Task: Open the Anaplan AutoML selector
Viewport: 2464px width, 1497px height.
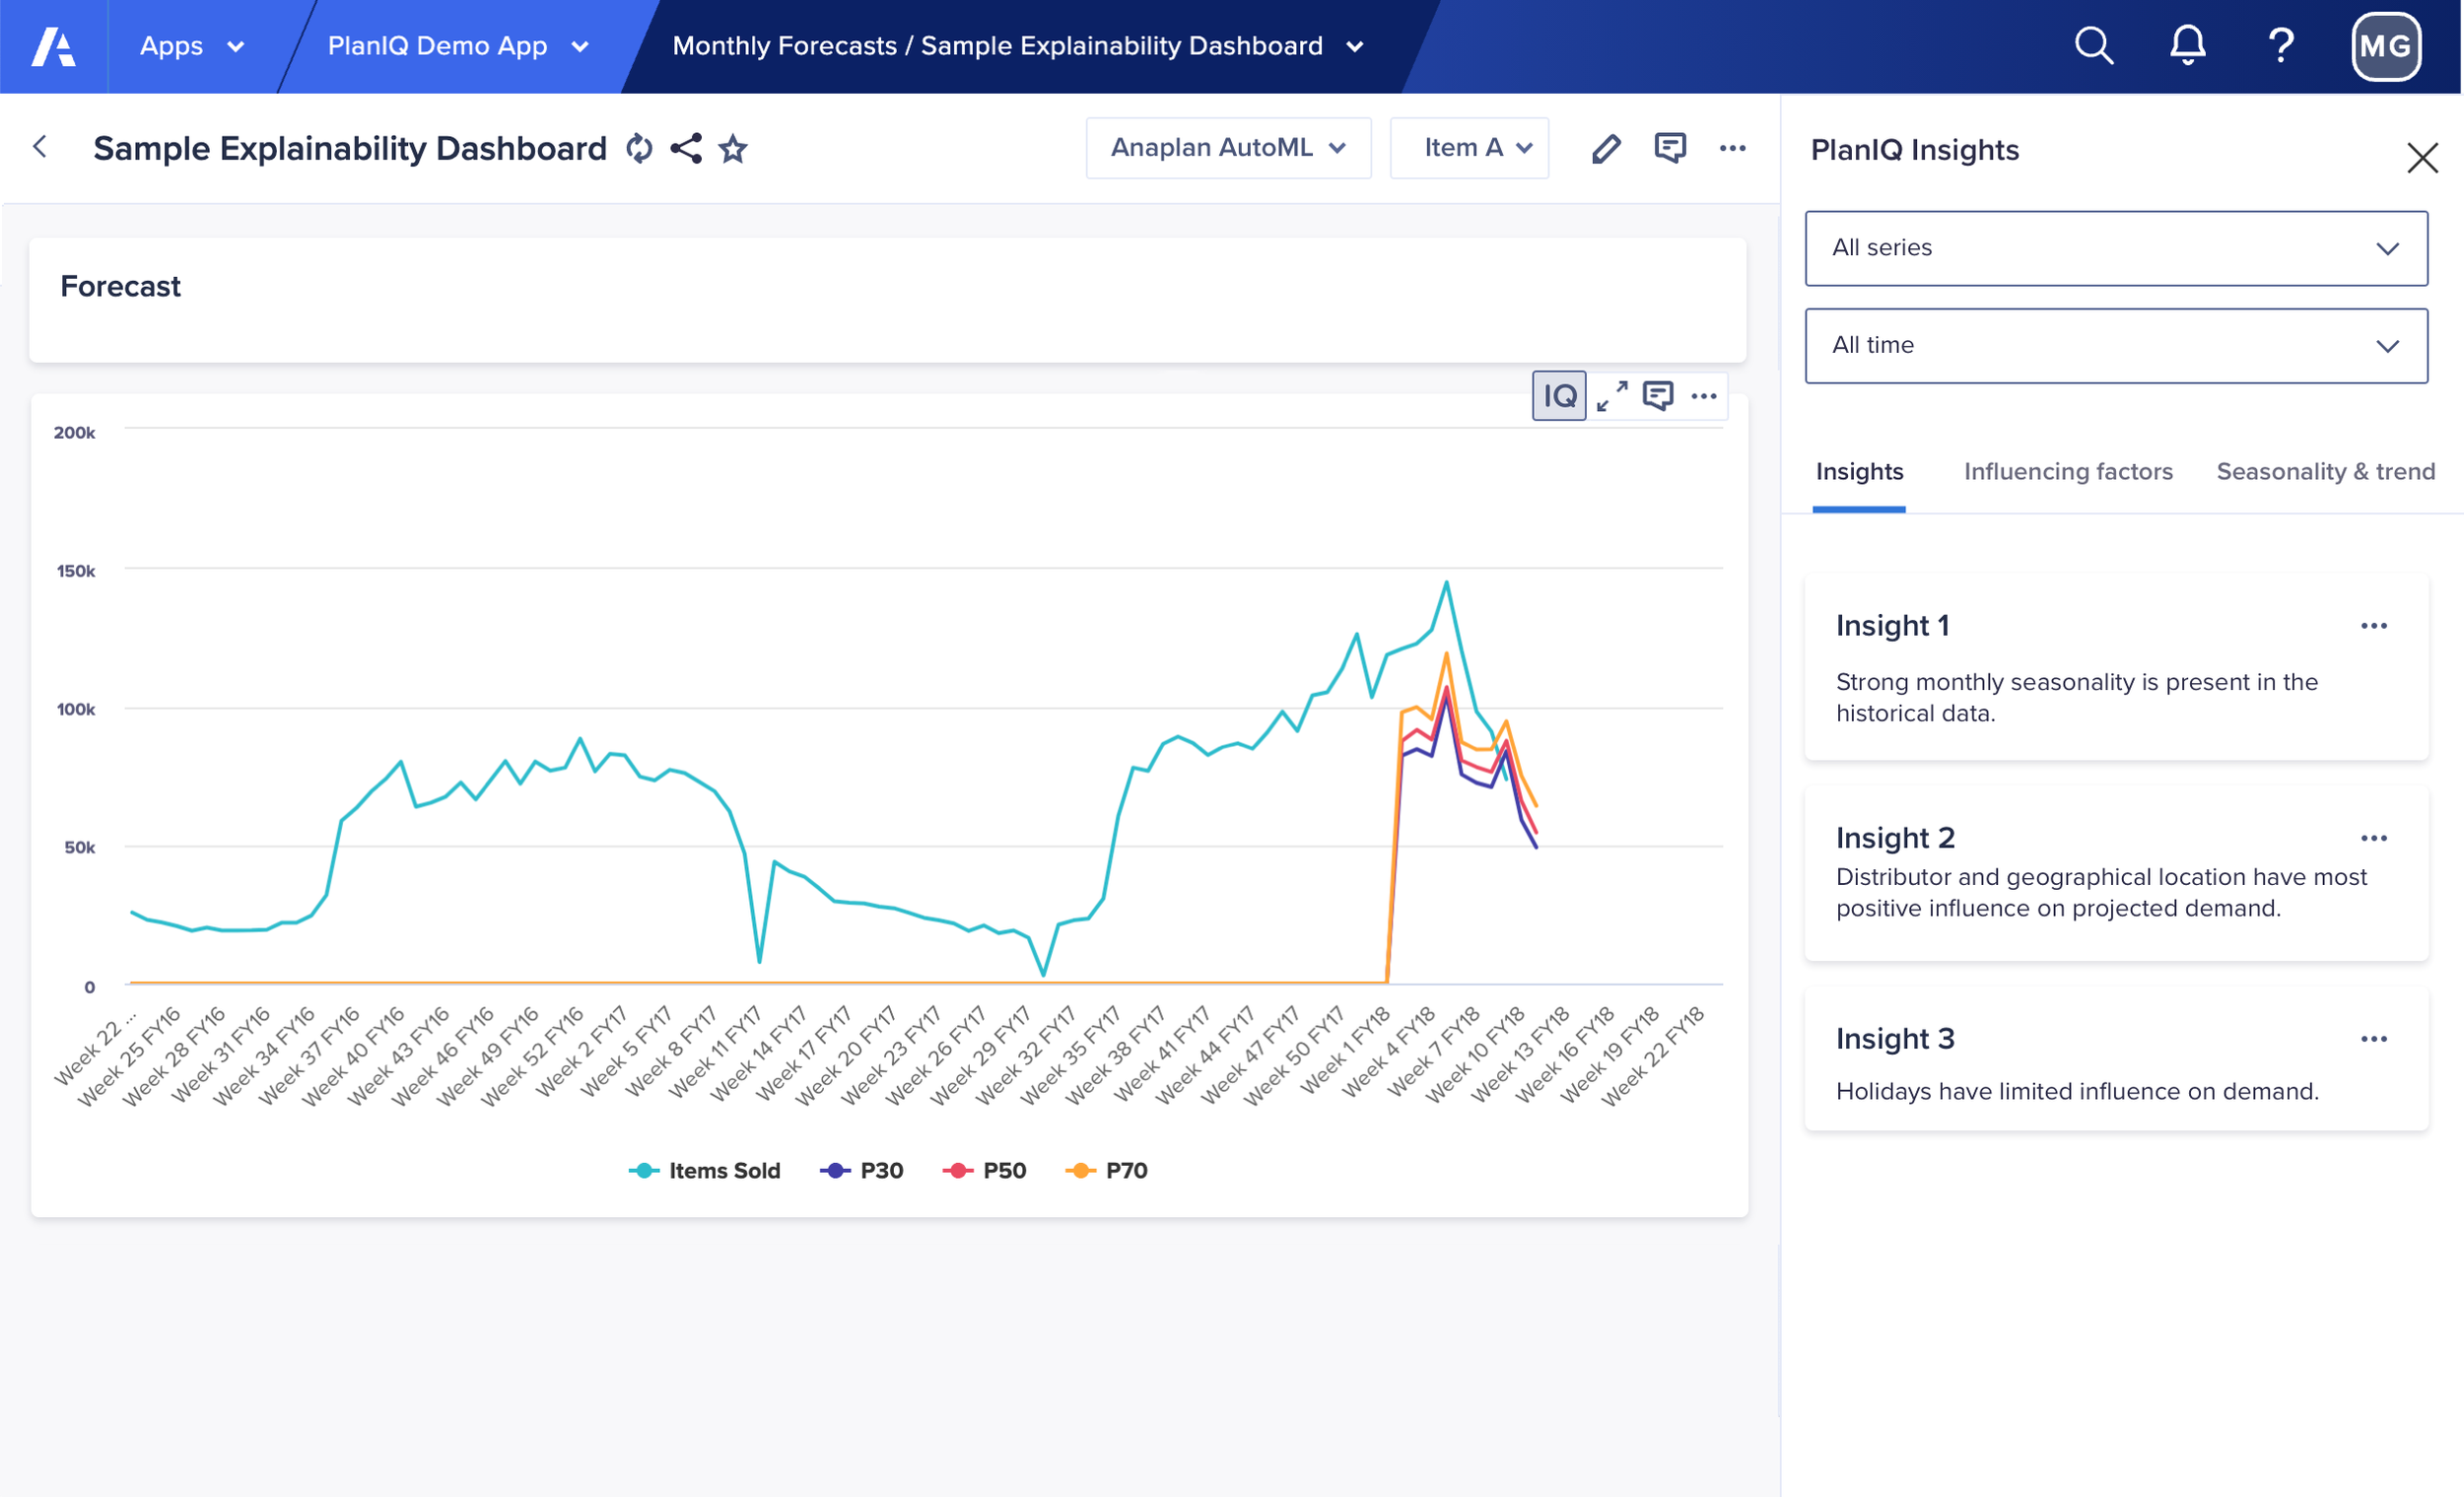Action: pos(1227,148)
